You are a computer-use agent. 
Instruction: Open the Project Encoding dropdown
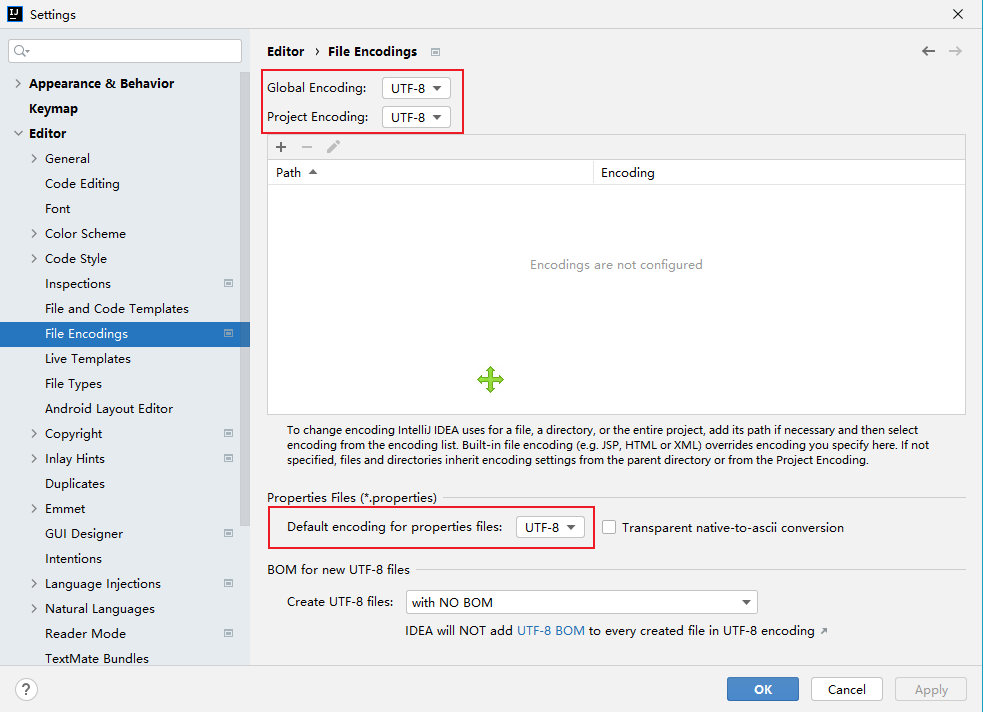[416, 117]
